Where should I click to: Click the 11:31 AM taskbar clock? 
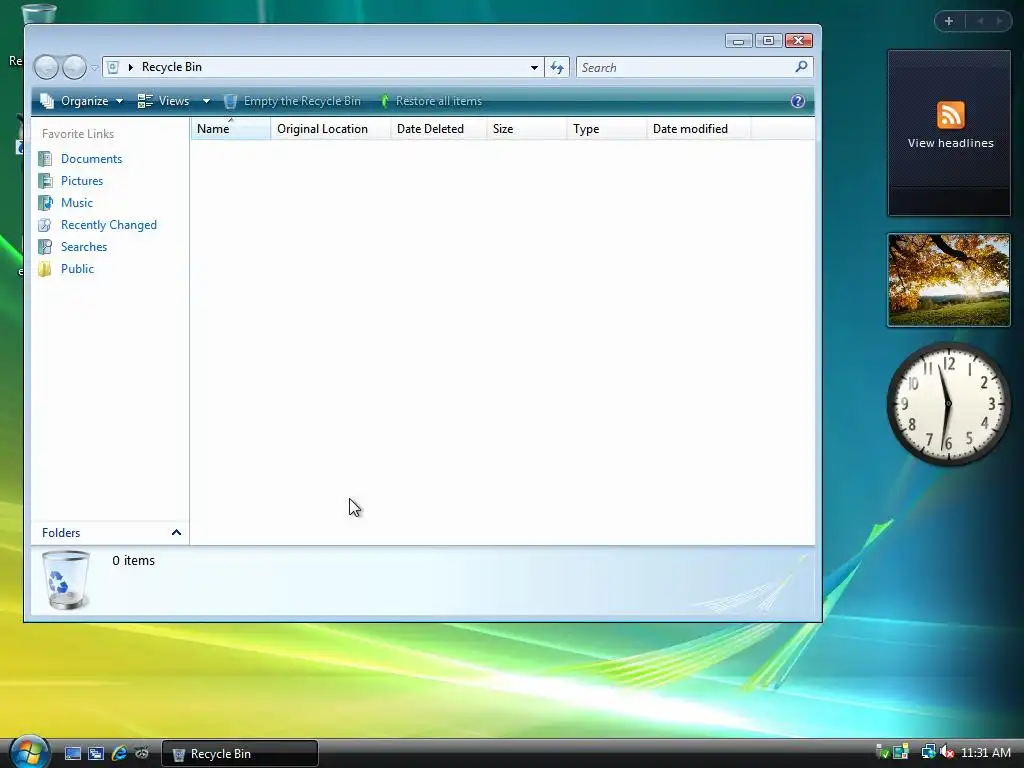coord(985,753)
